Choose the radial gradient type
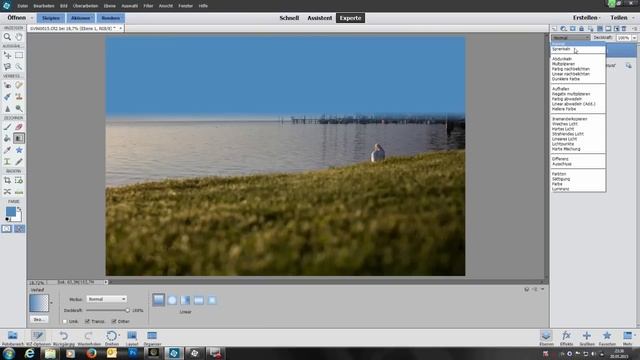 [x=172, y=300]
